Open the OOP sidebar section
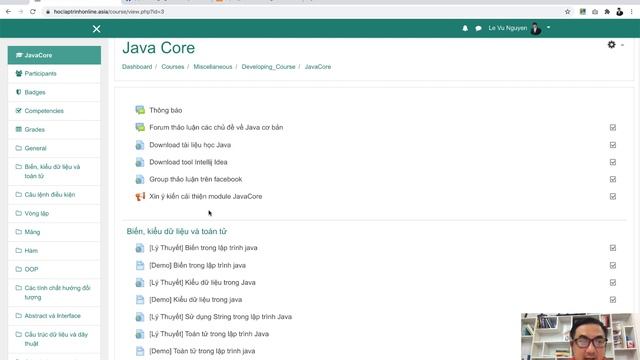 [54, 269]
